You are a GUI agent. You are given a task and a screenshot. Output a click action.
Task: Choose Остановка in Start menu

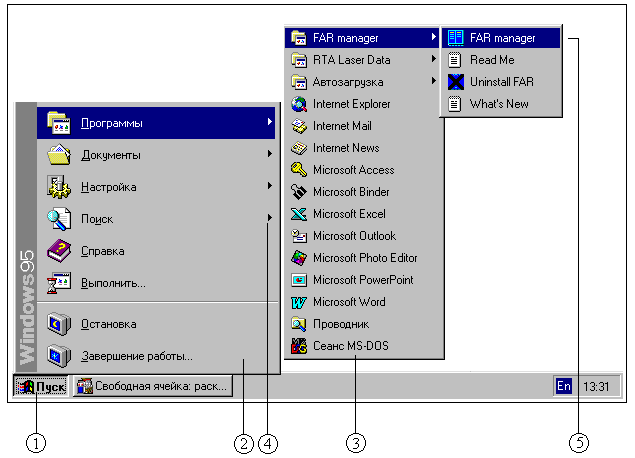pyautogui.click(x=156, y=324)
